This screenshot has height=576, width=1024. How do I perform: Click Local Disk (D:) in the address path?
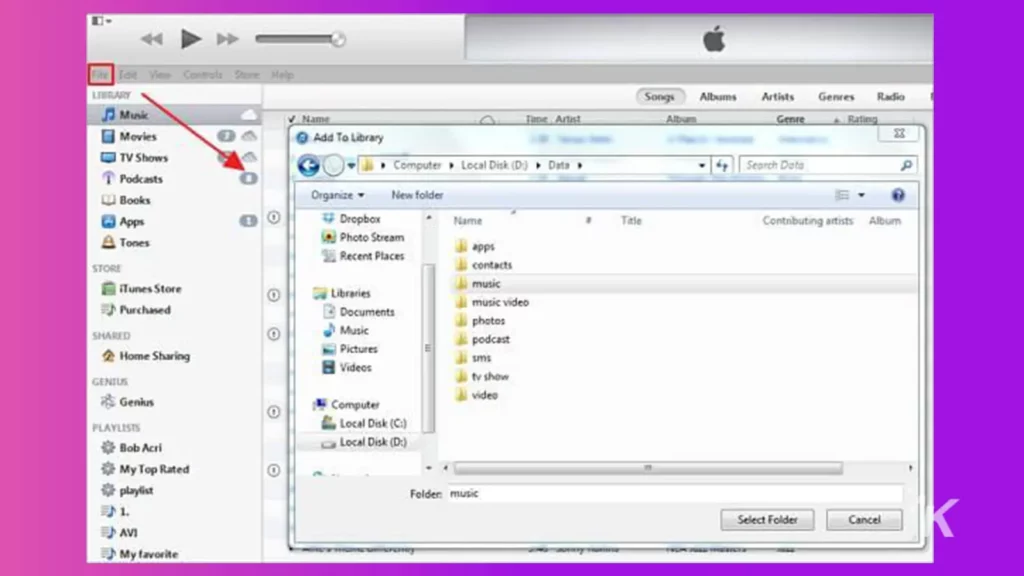494,165
